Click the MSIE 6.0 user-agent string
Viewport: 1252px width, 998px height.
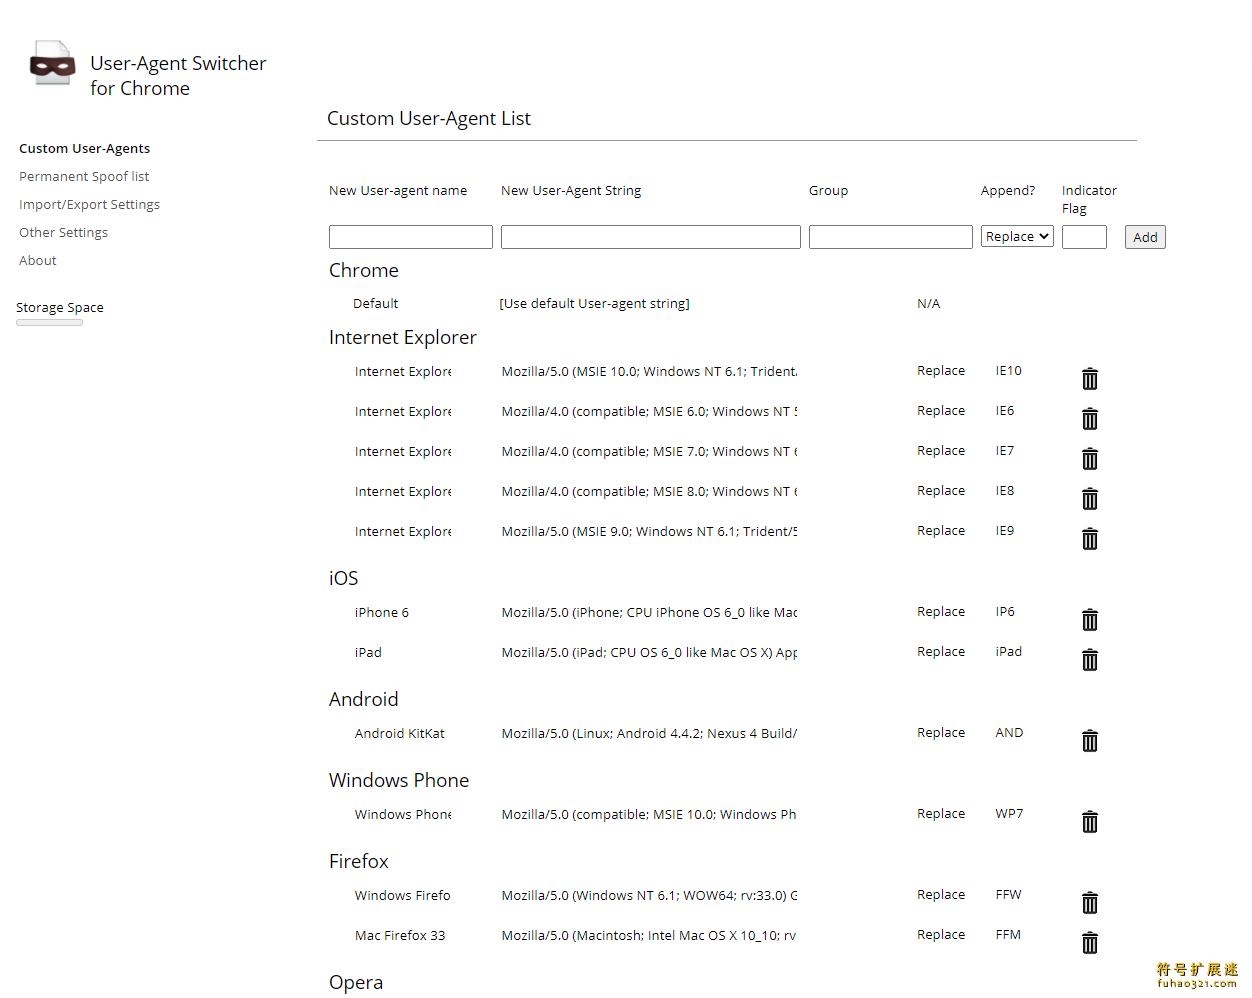click(x=649, y=411)
